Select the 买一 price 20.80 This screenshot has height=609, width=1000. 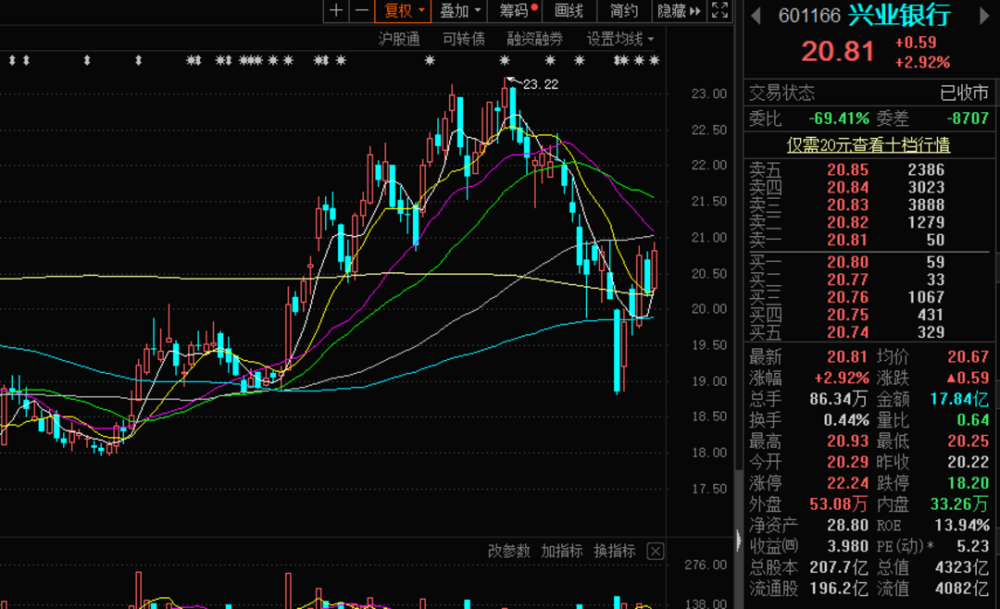[x=848, y=262]
